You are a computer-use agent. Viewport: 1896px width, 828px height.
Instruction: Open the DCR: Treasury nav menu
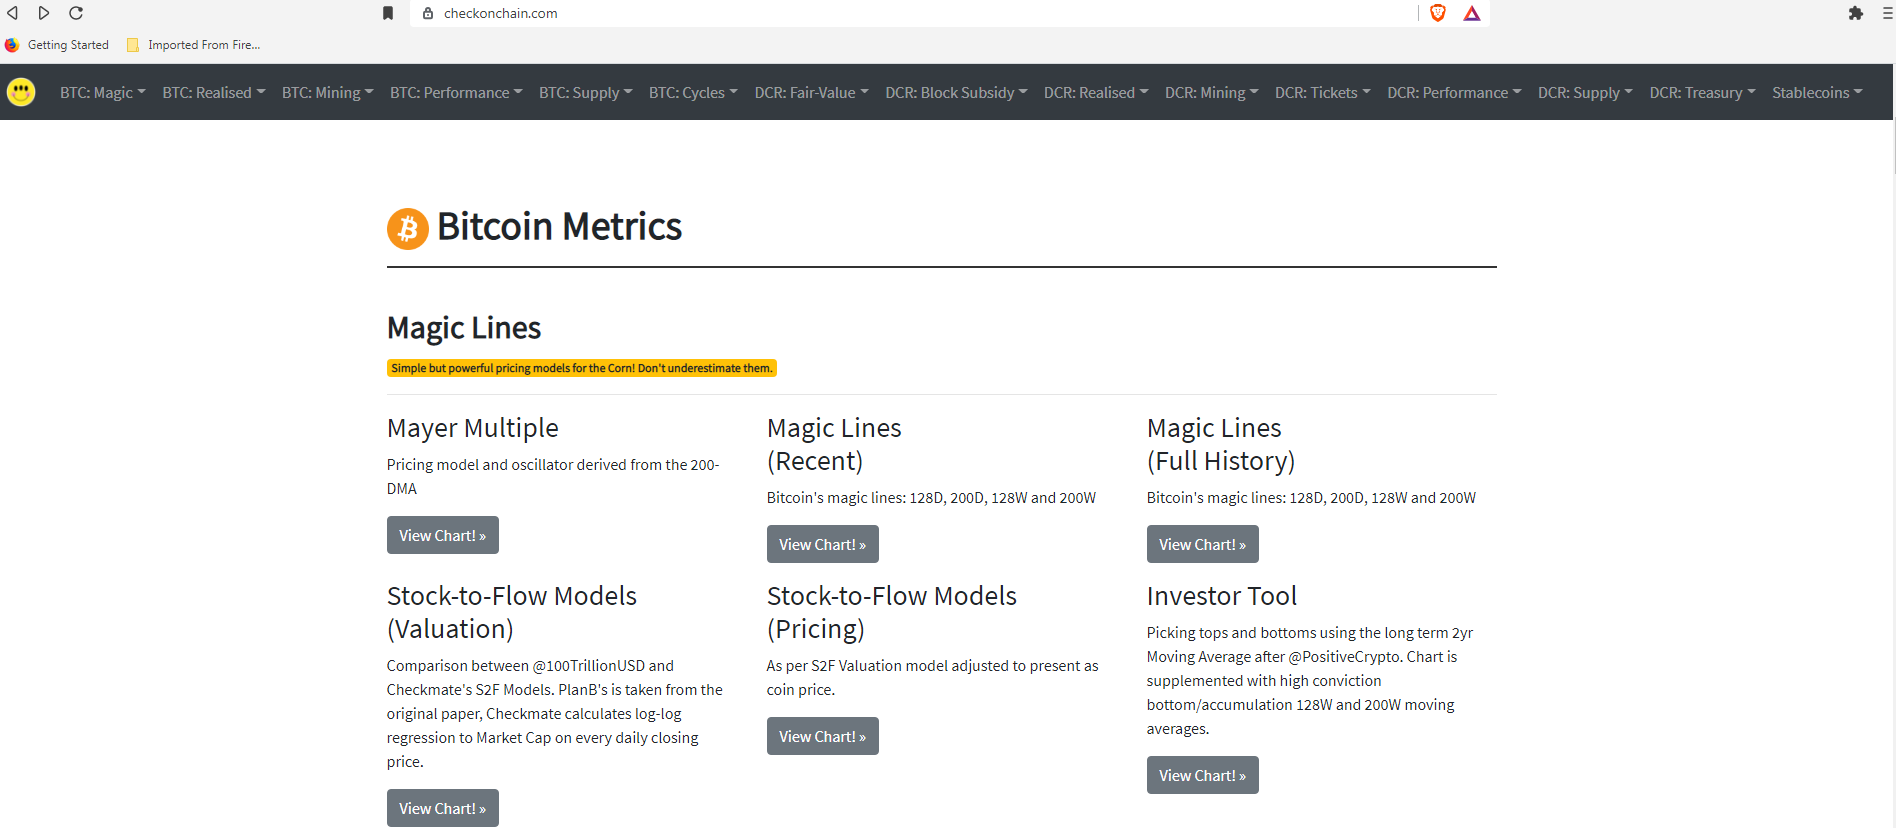click(1703, 92)
